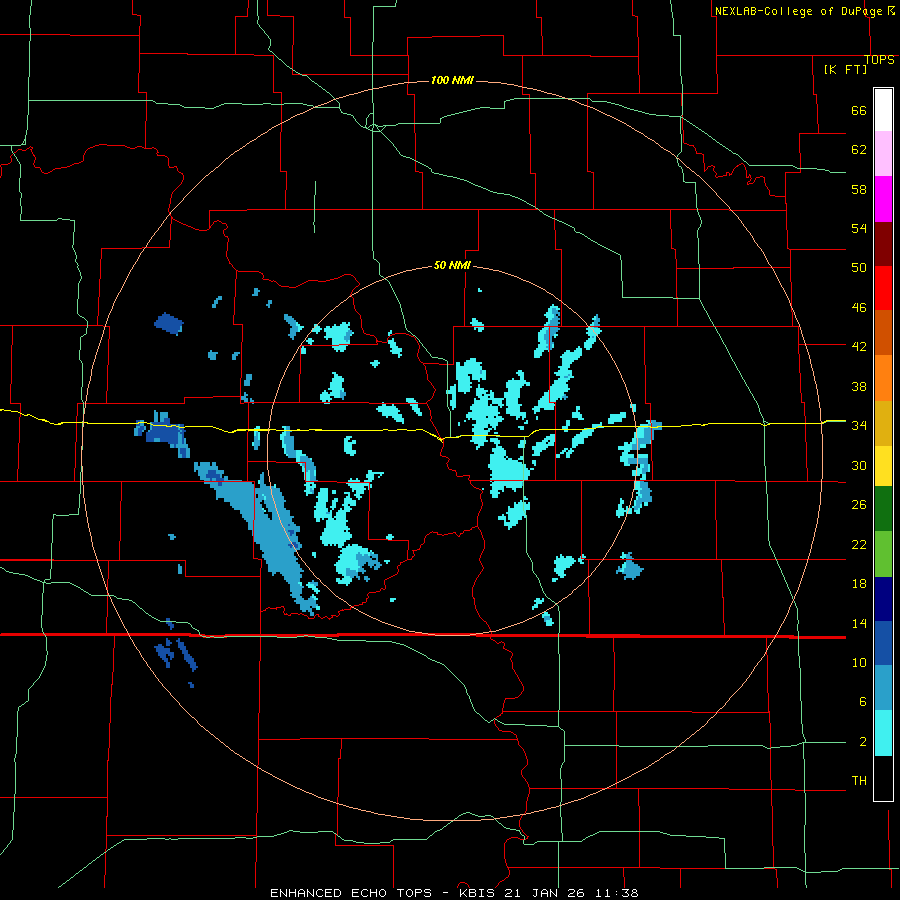Click the 62 legend value
The height and width of the screenshot is (900, 900).
[859, 150]
